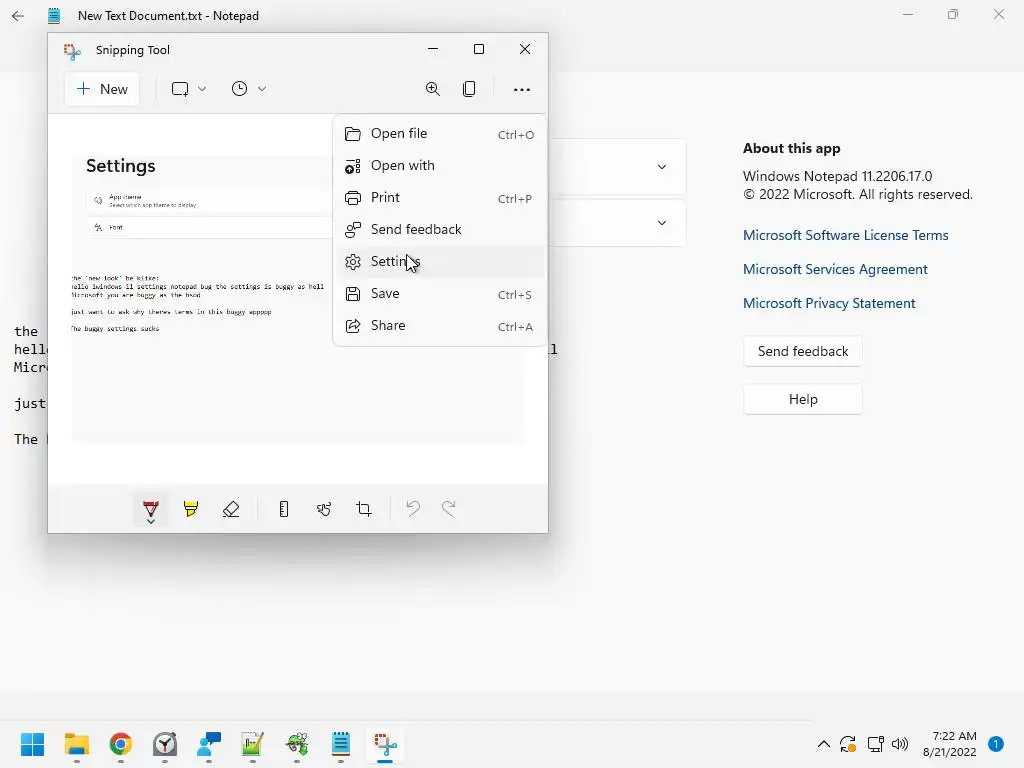This screenshot has width=1024, height=768.
Task: Select the yellow highlighter tool
Action: [191, 509]
